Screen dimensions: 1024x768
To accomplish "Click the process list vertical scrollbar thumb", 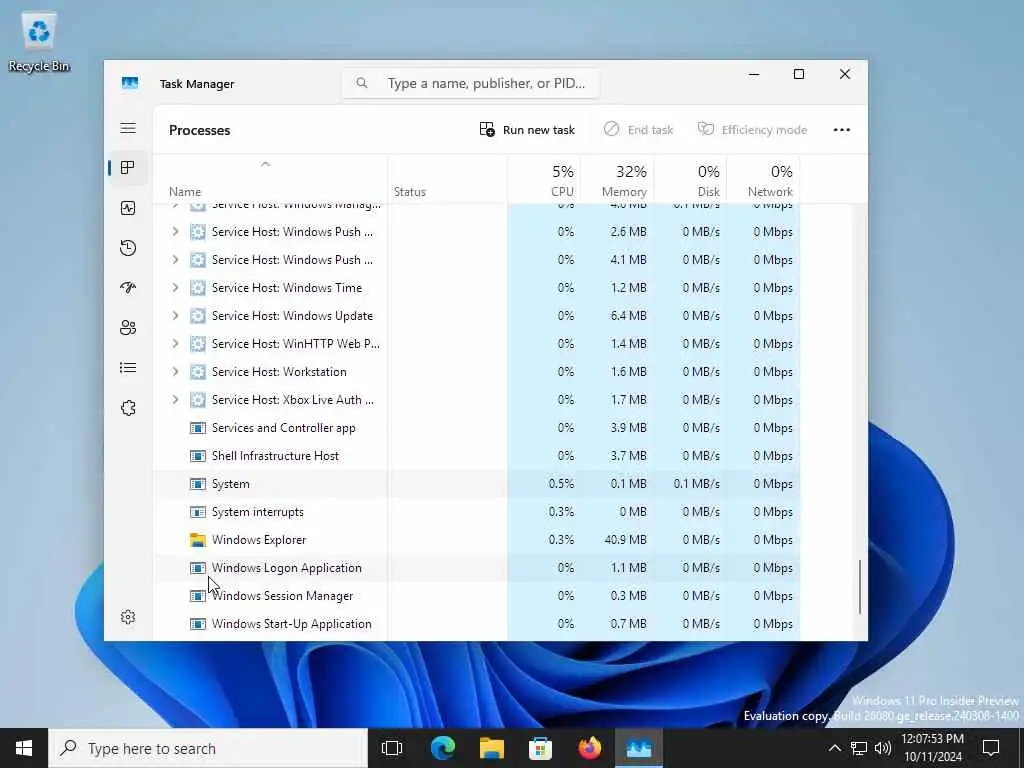I will coord(859,586).
